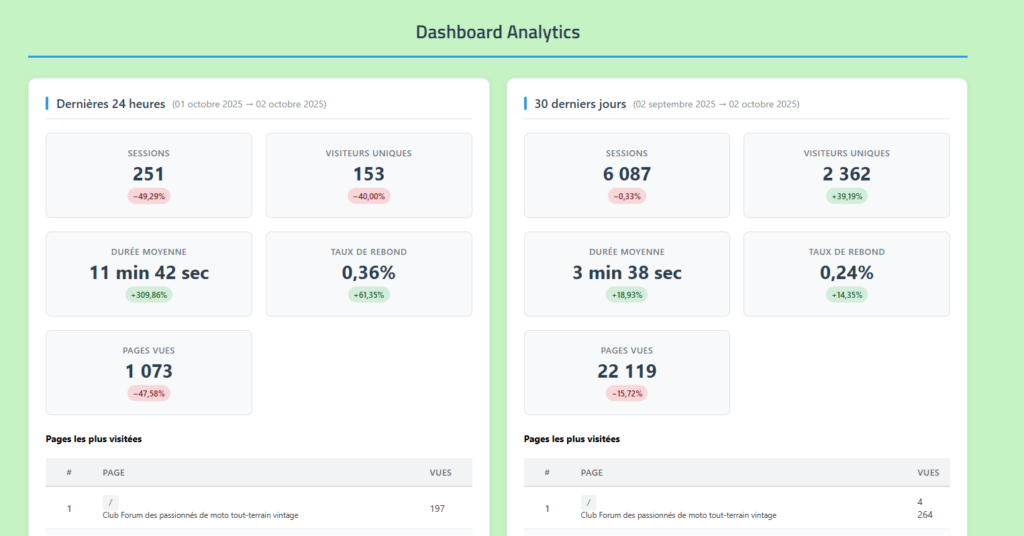Select the 1 073 pages vues value

[x=149, y=371]
